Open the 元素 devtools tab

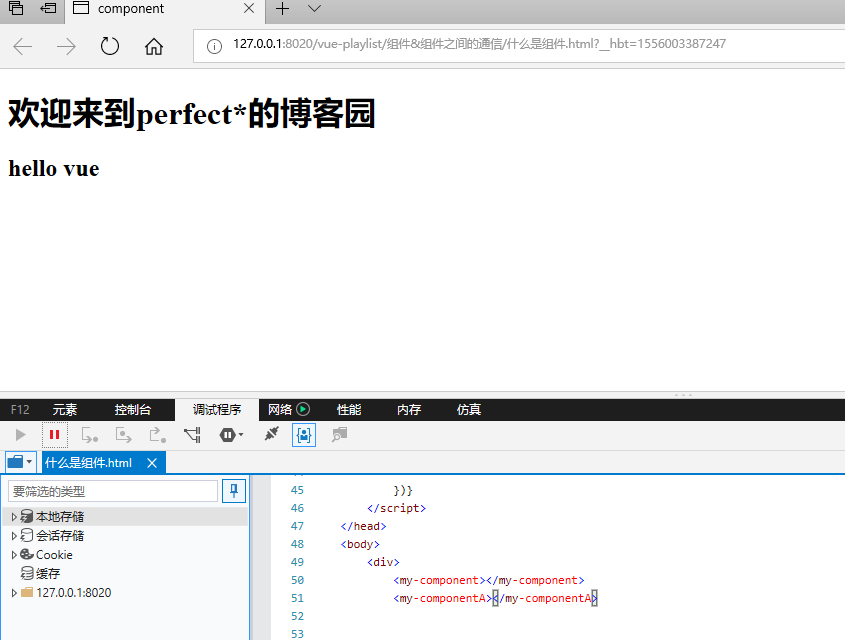coord(65,410)
